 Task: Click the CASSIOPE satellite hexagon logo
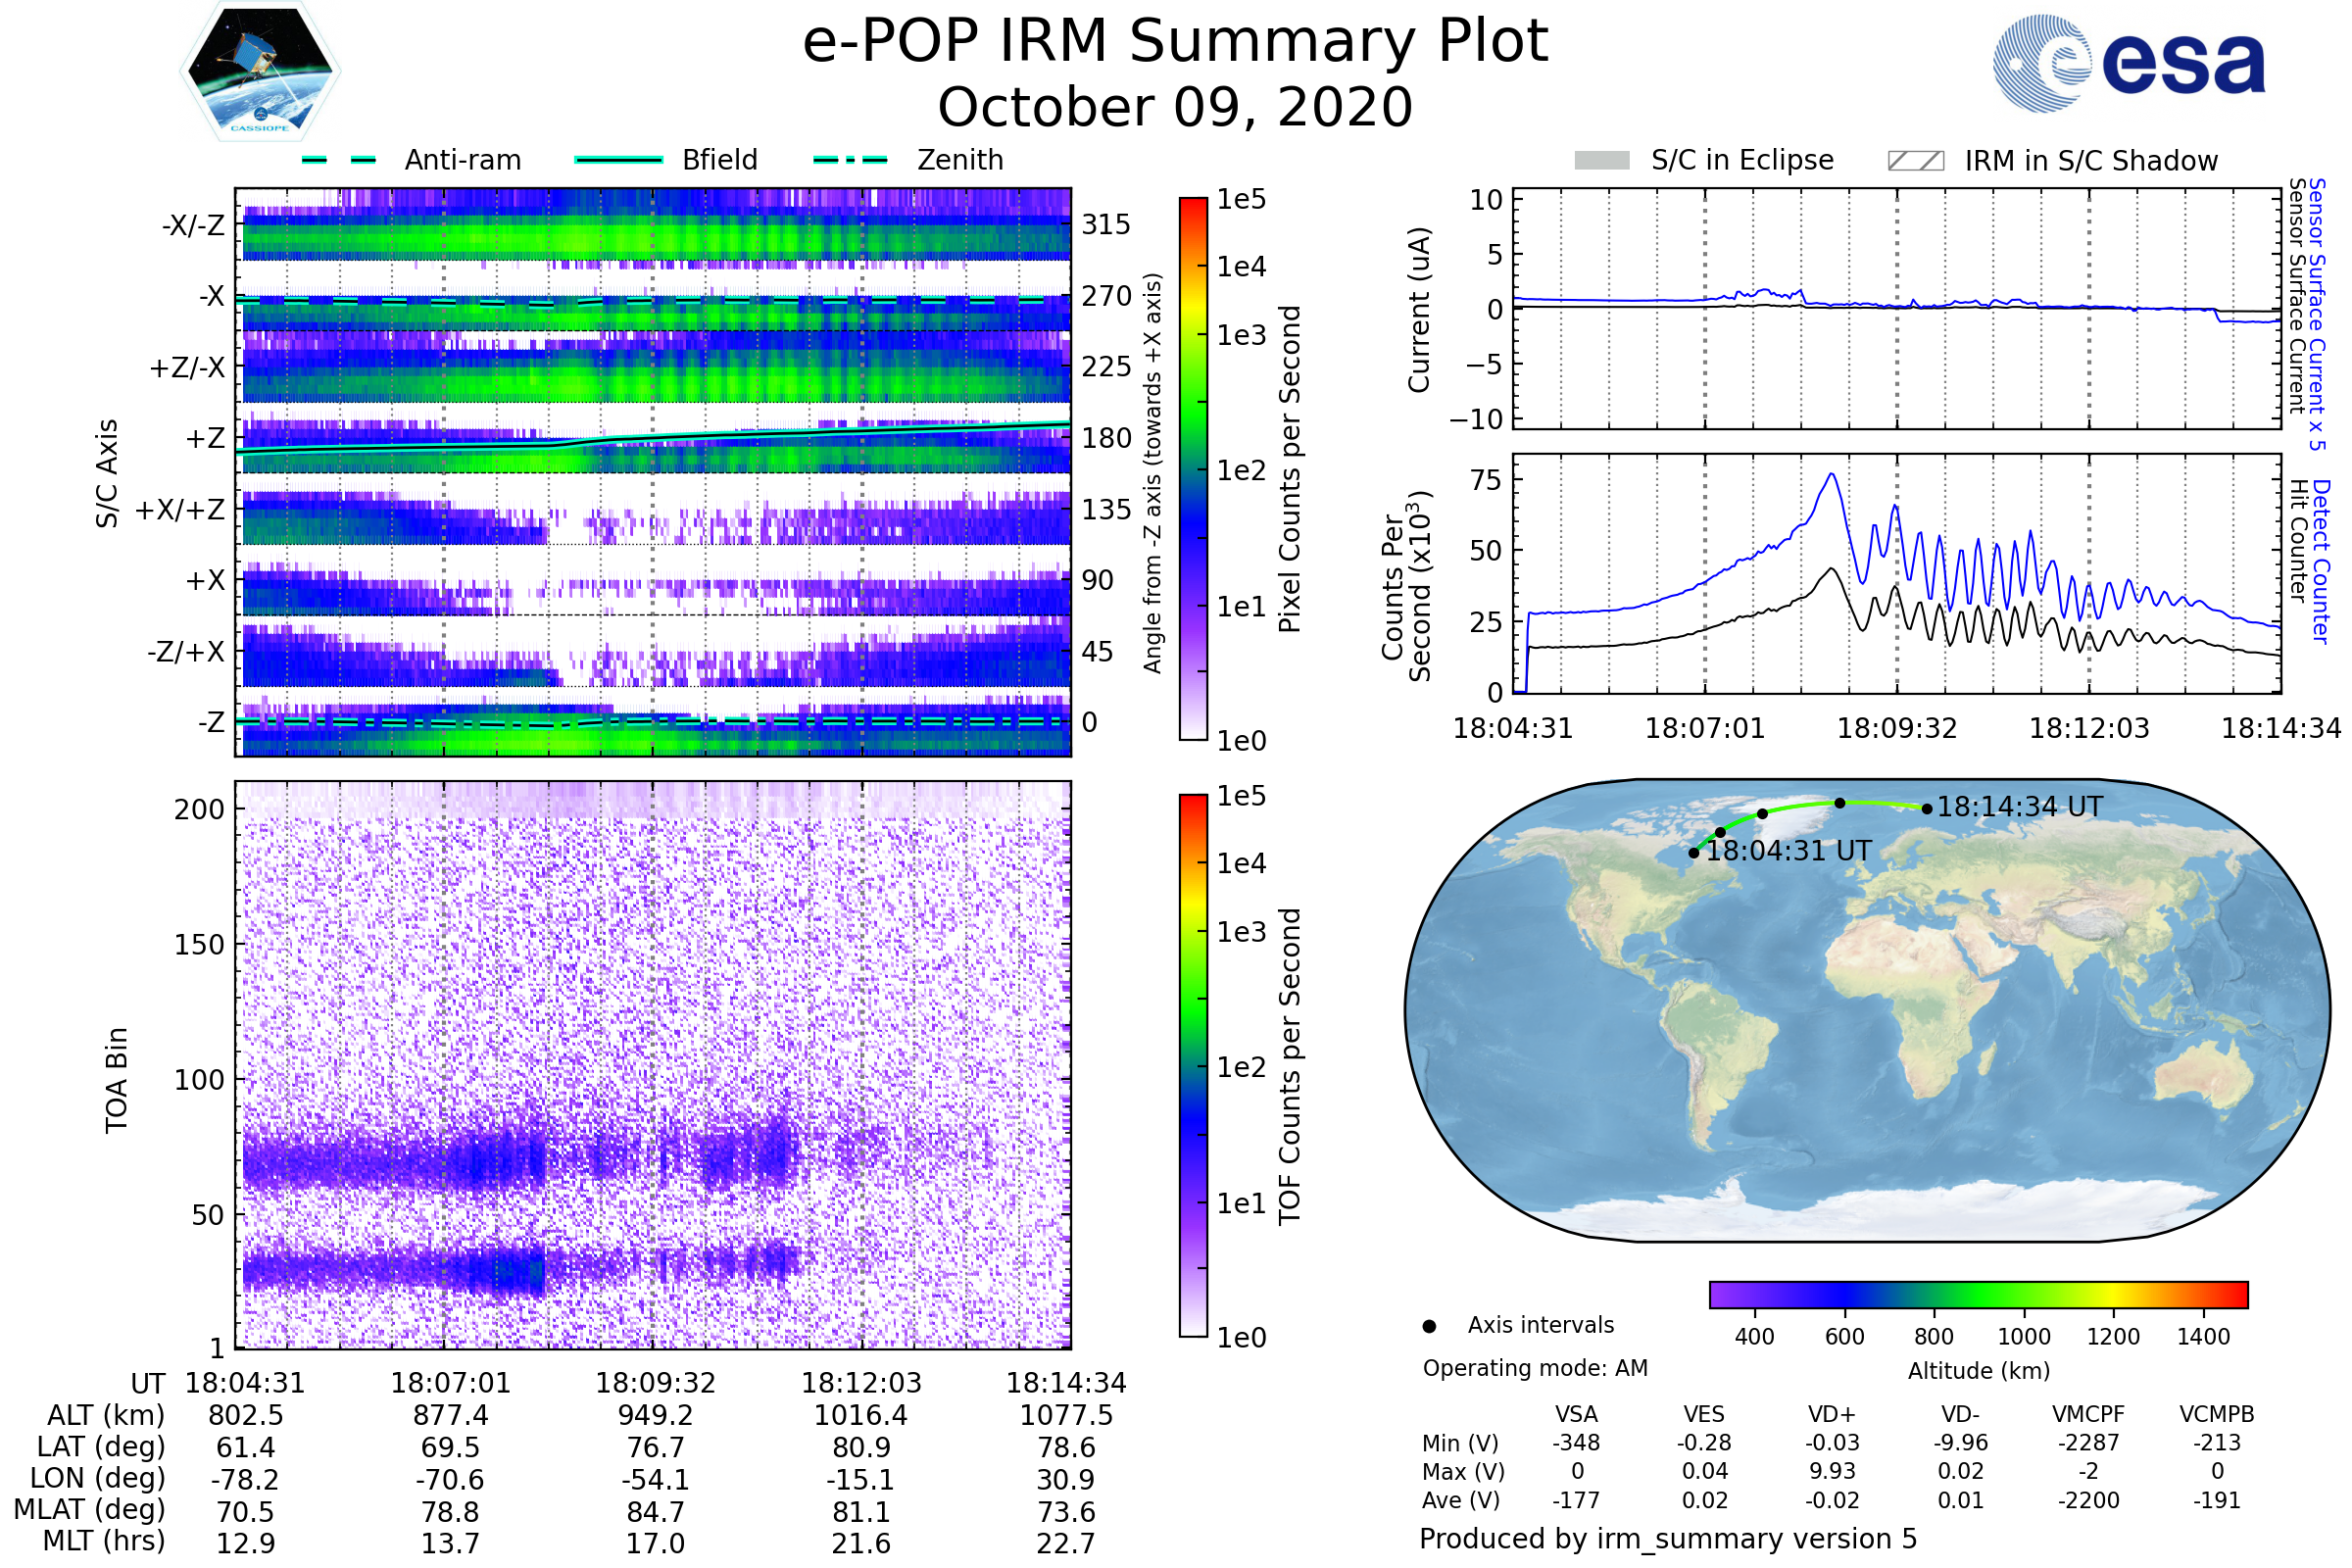260,72
